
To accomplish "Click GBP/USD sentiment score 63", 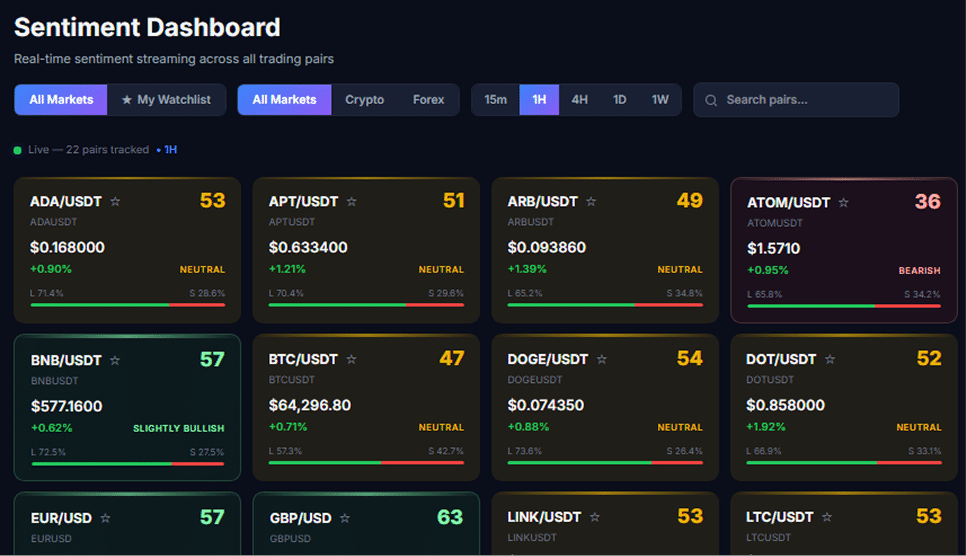I will pos(450,517).
